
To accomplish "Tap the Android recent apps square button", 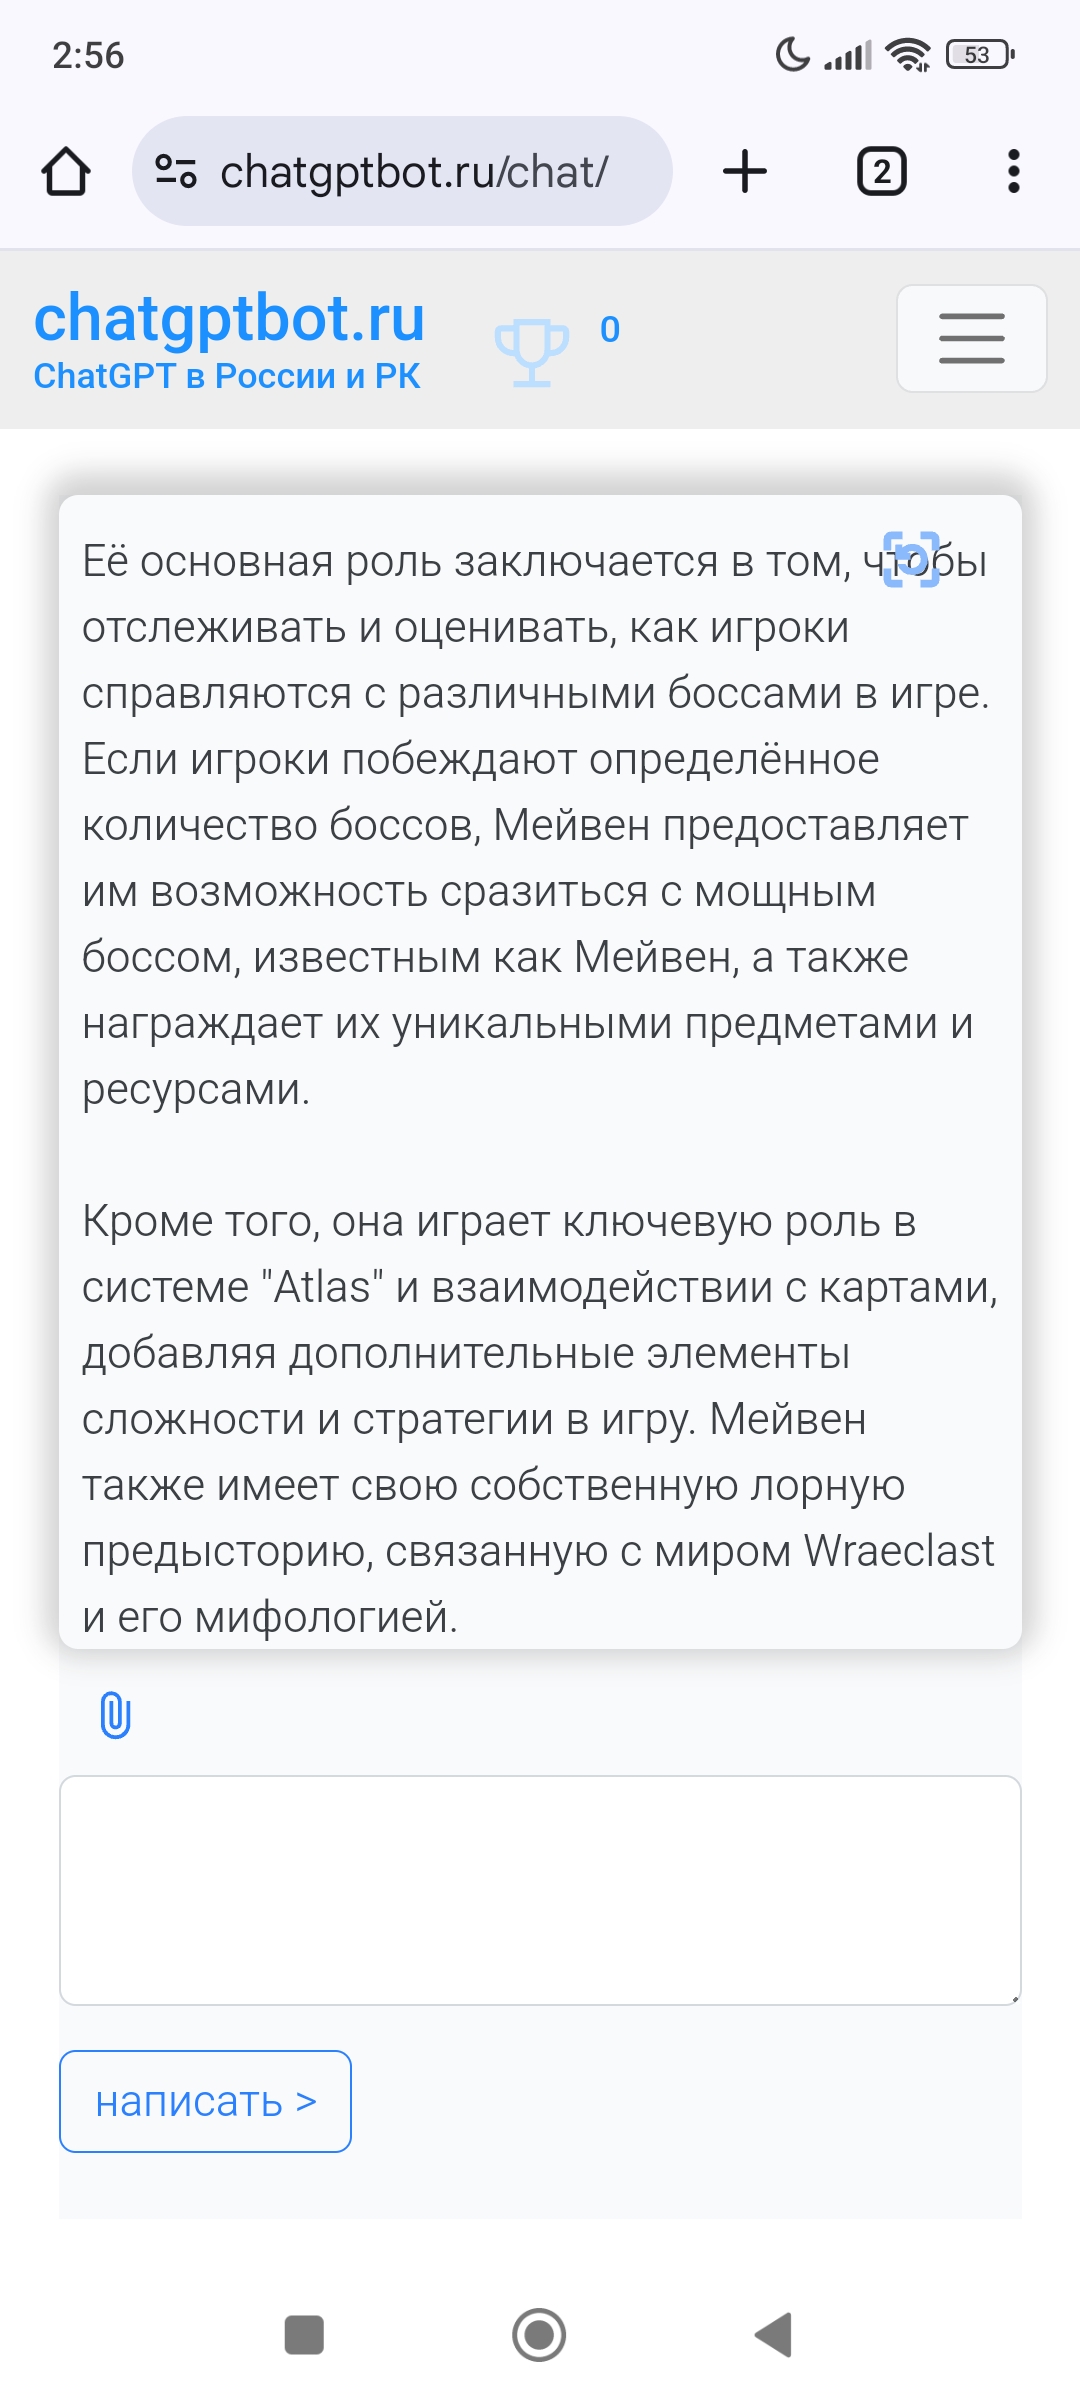I will click(304, 2335).
